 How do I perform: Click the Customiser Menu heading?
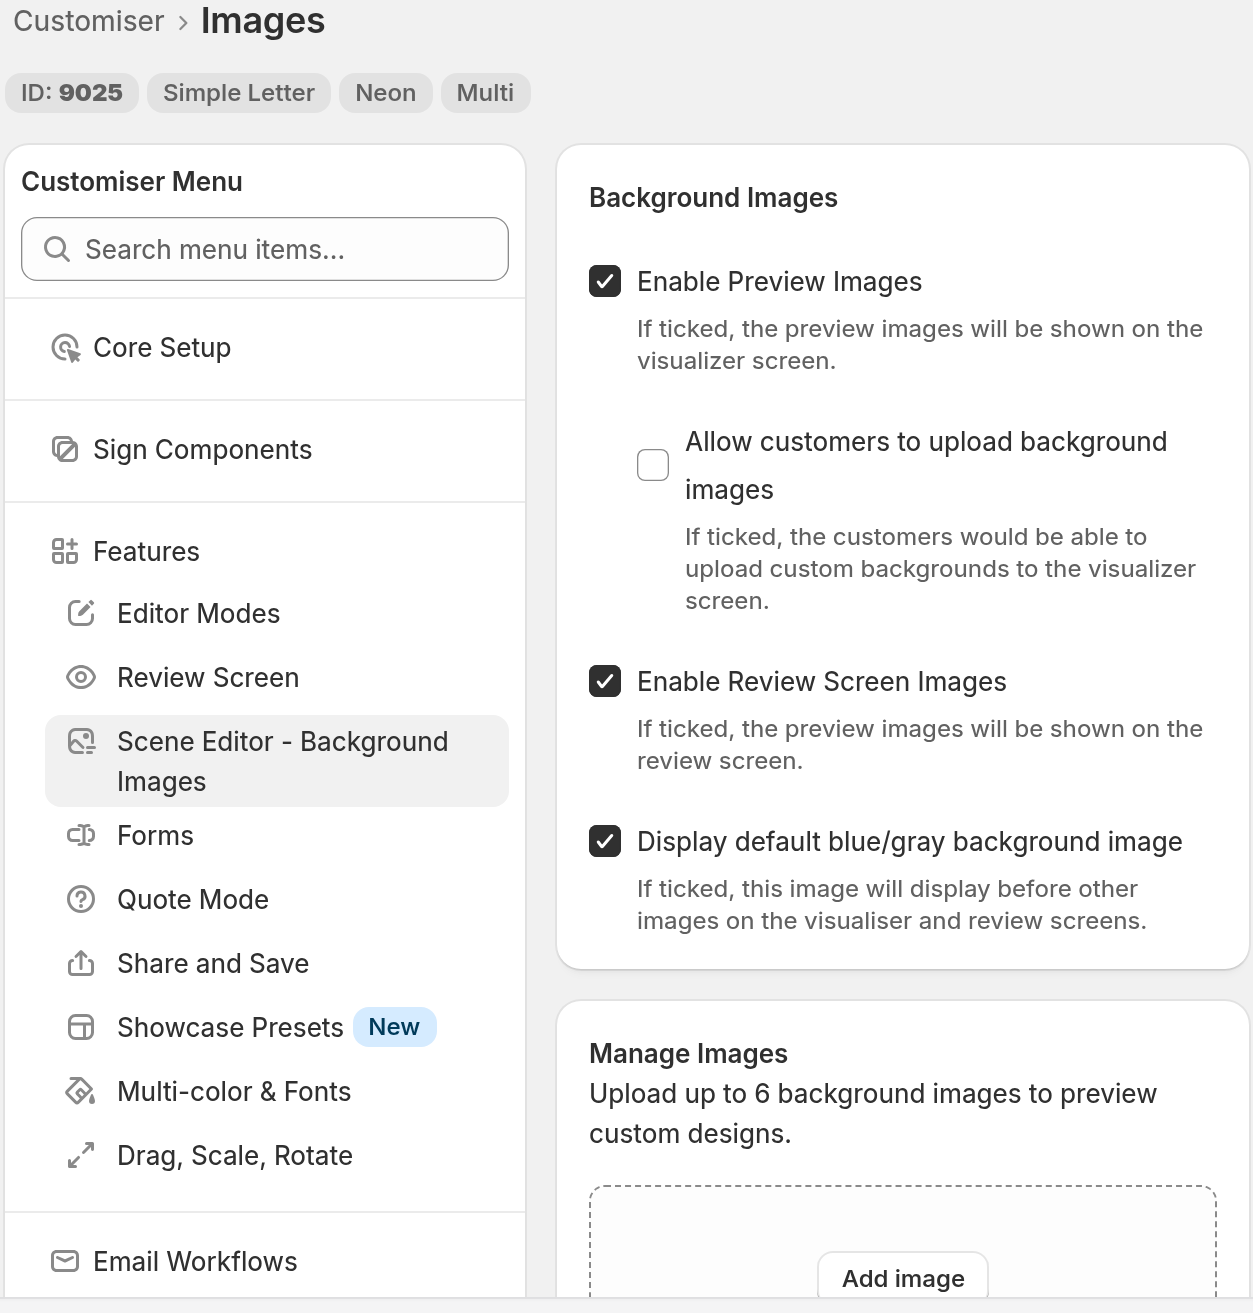point(132,182)
